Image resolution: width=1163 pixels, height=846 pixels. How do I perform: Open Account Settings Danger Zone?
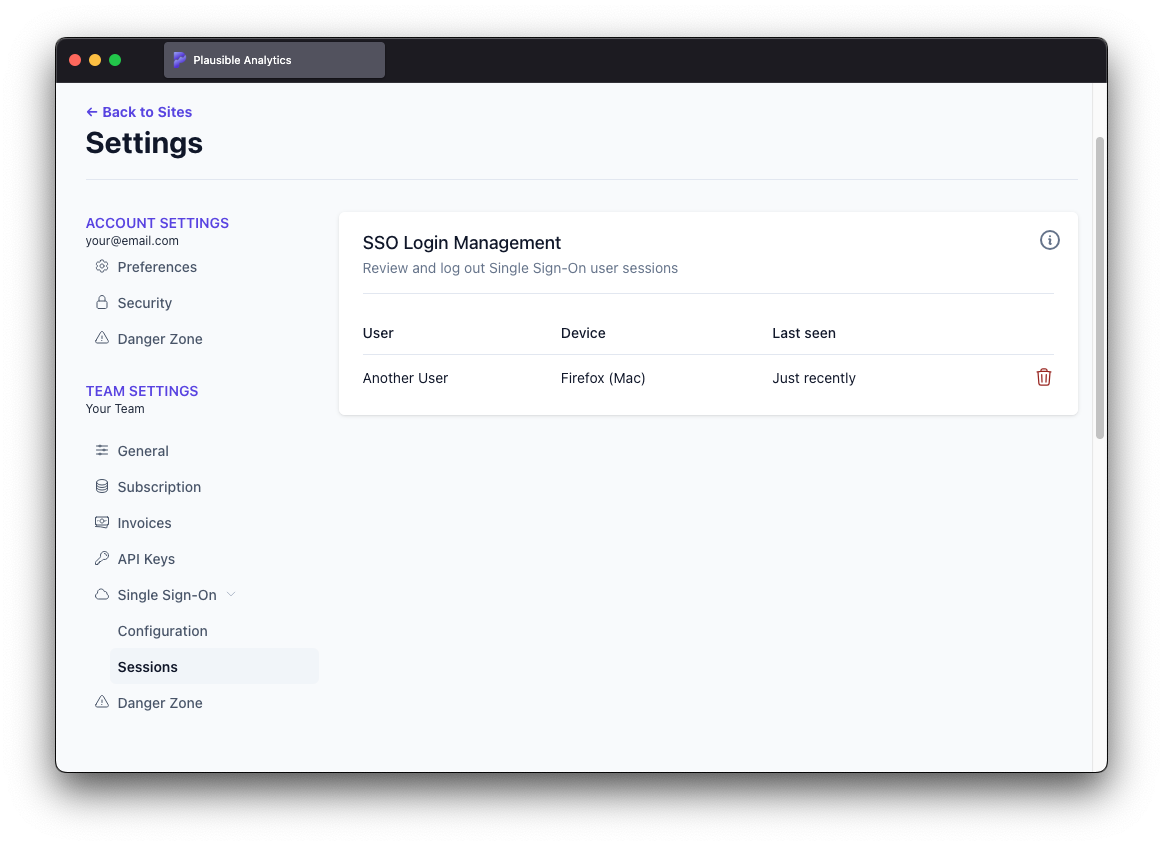[159, 339]
